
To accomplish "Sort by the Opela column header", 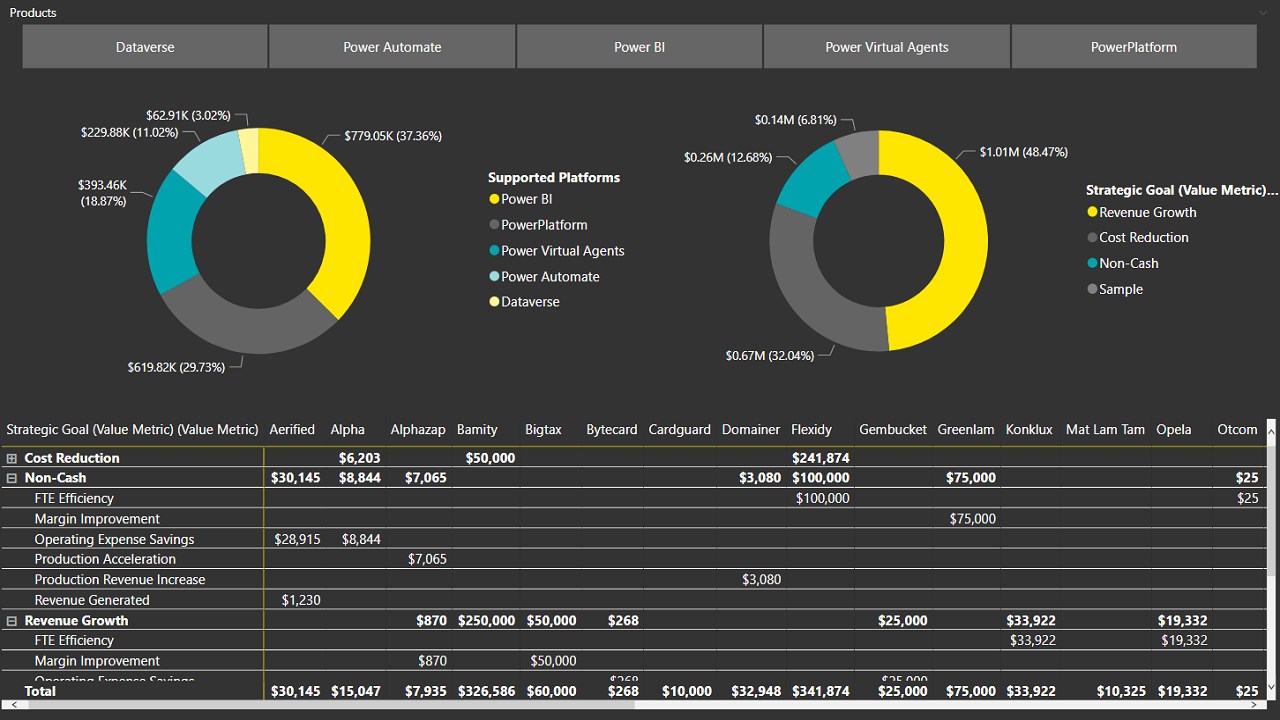I will coord(1174,429).
